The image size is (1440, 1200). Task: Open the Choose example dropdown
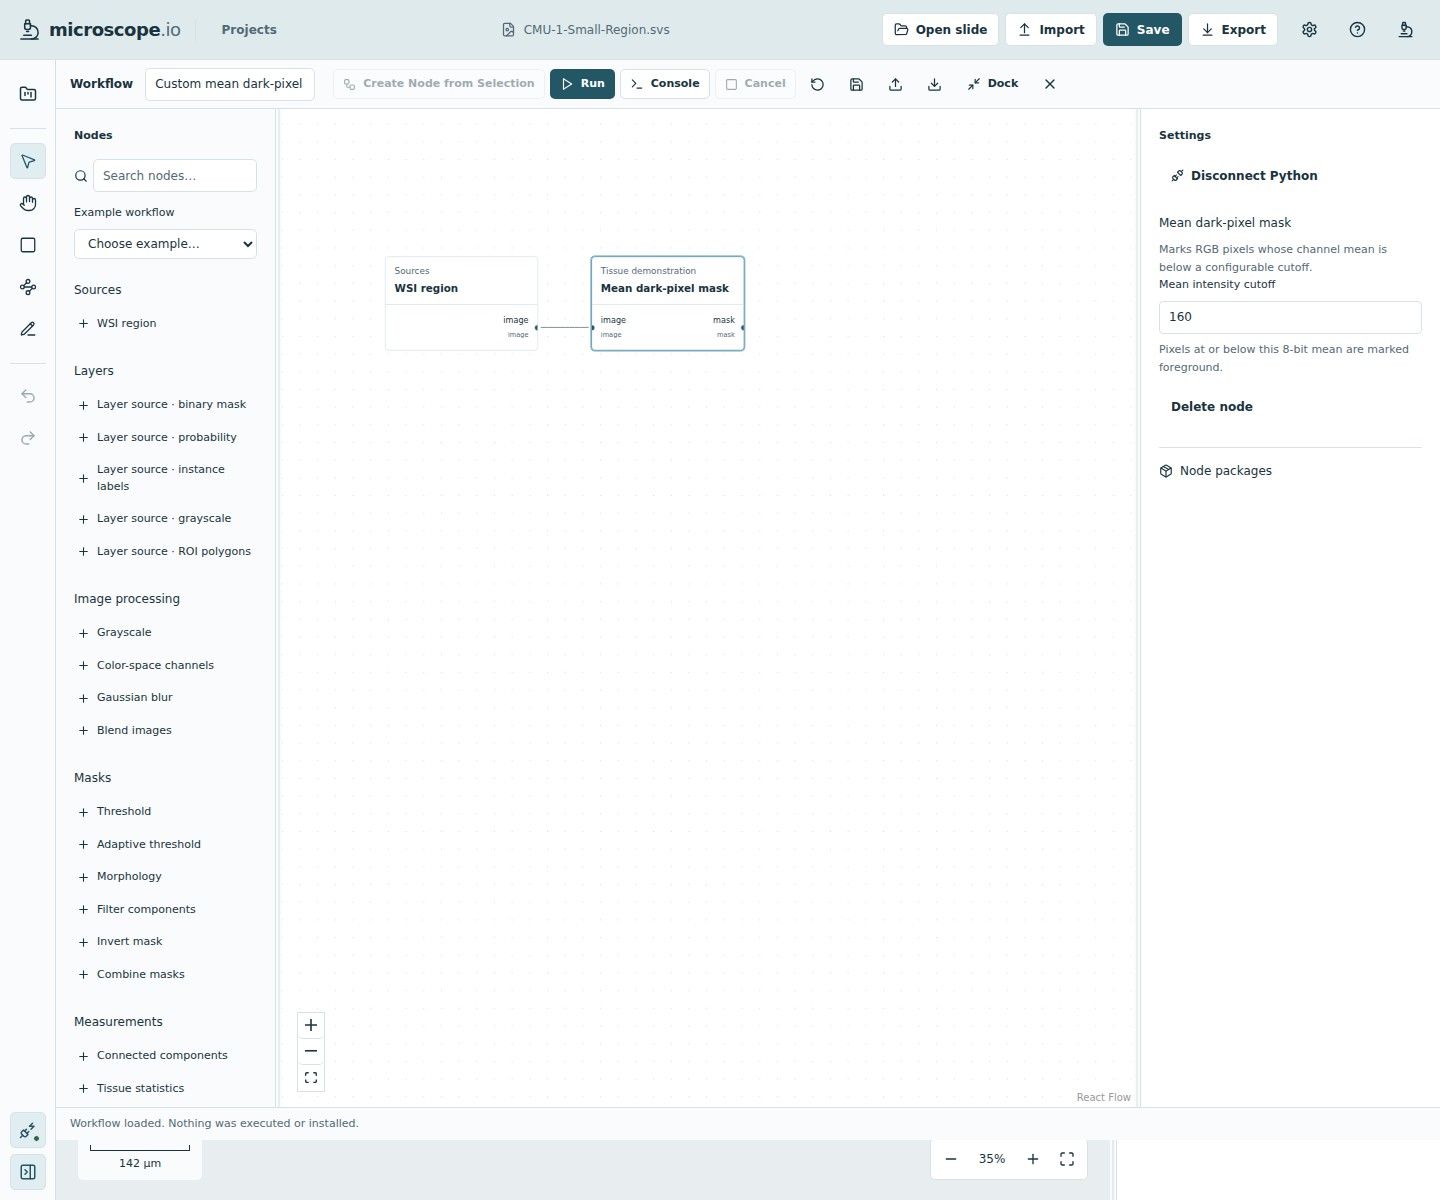(x=165, y=244)
